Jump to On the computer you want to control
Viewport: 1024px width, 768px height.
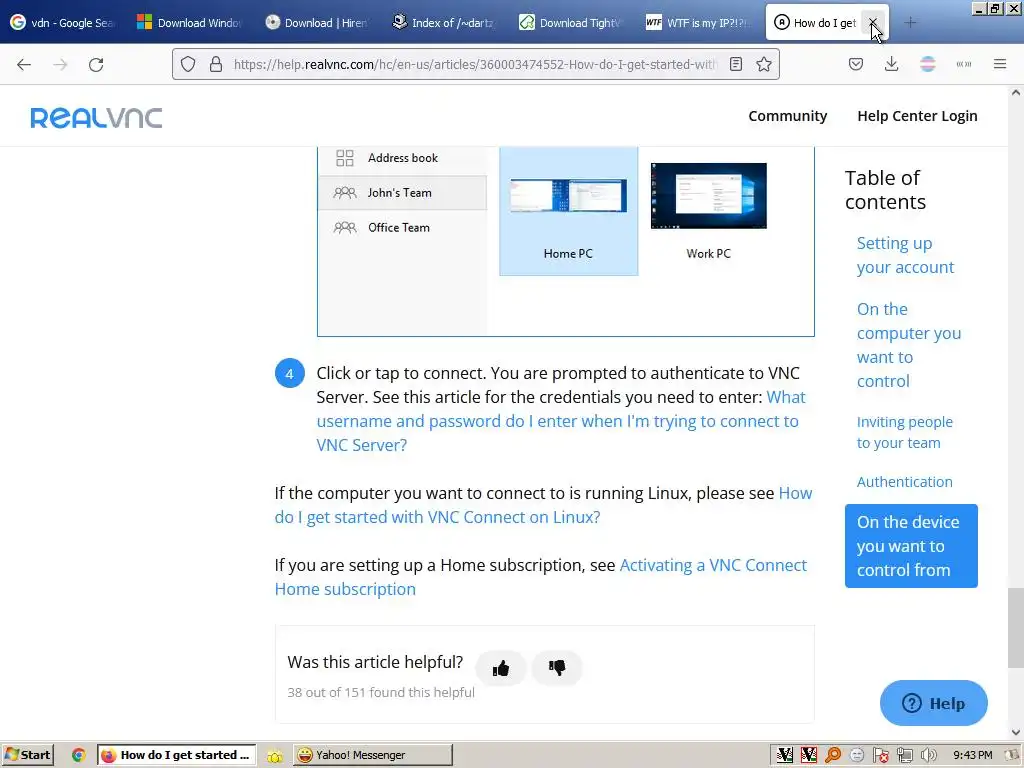[909, 345]
